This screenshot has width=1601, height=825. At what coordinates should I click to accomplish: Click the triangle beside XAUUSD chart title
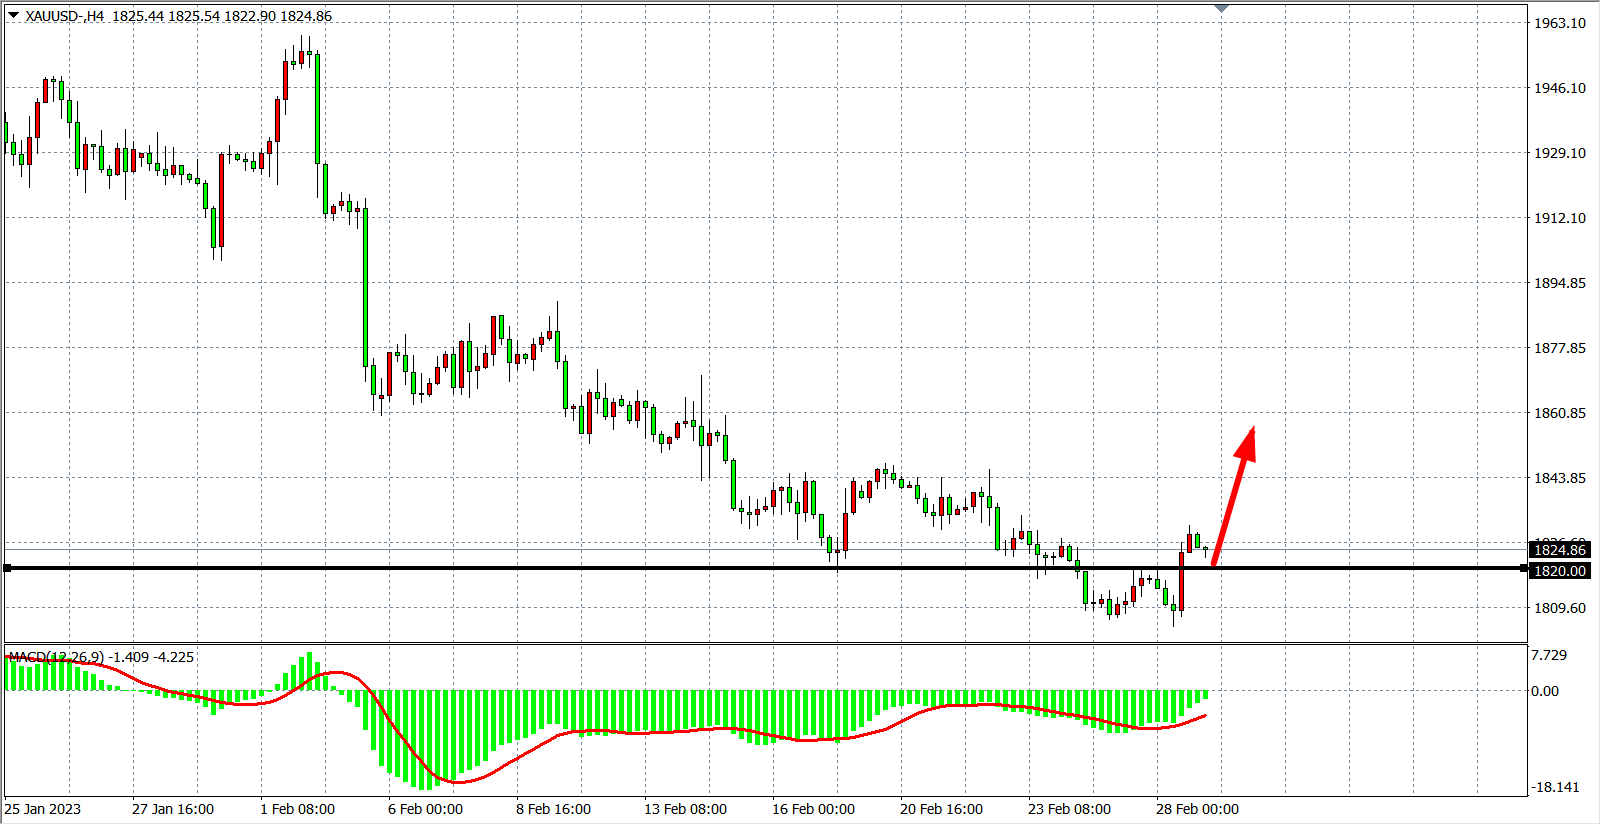coord(13,15)
